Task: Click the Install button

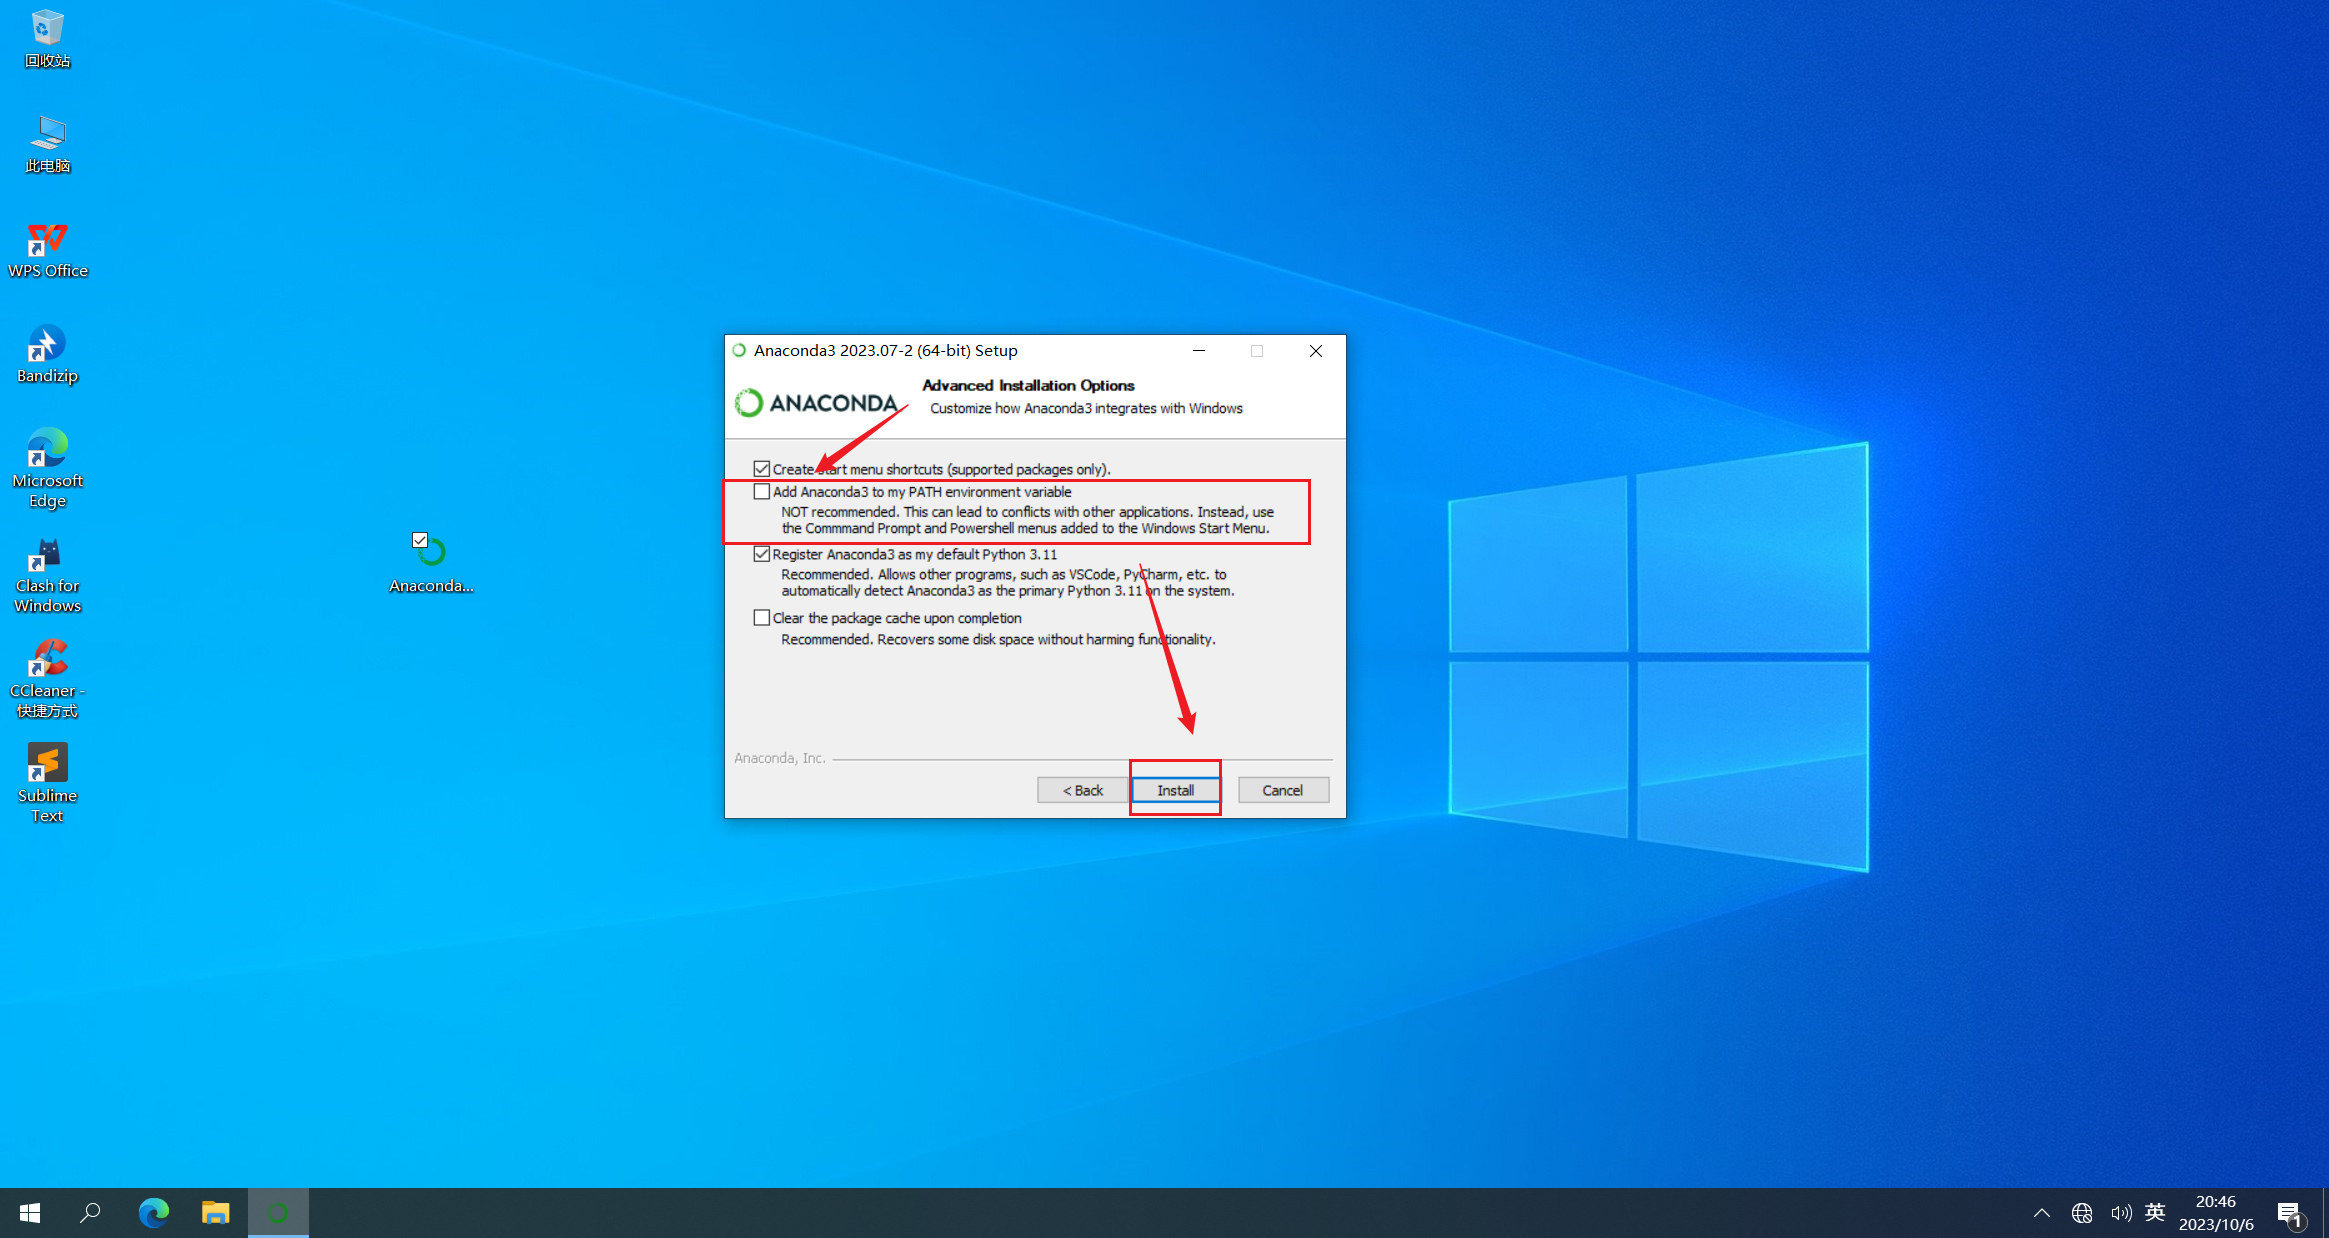Action: pyautogui.click(x=1175, y=790)
